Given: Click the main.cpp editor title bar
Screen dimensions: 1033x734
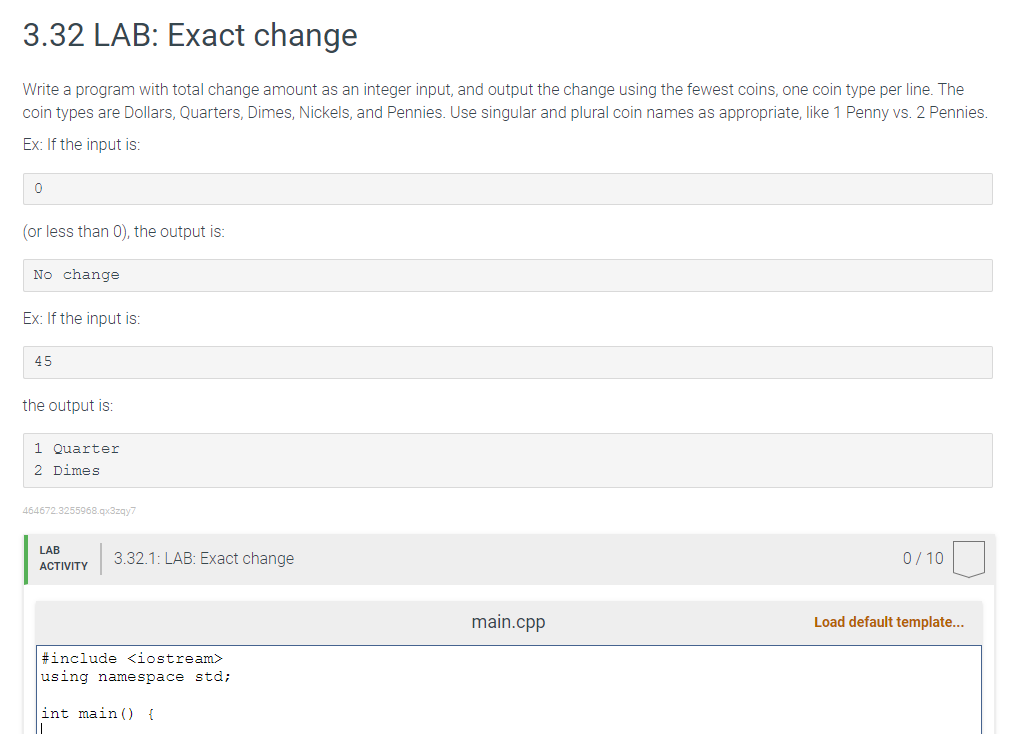Looking at the screenshot, I should (x=508, y=621).
